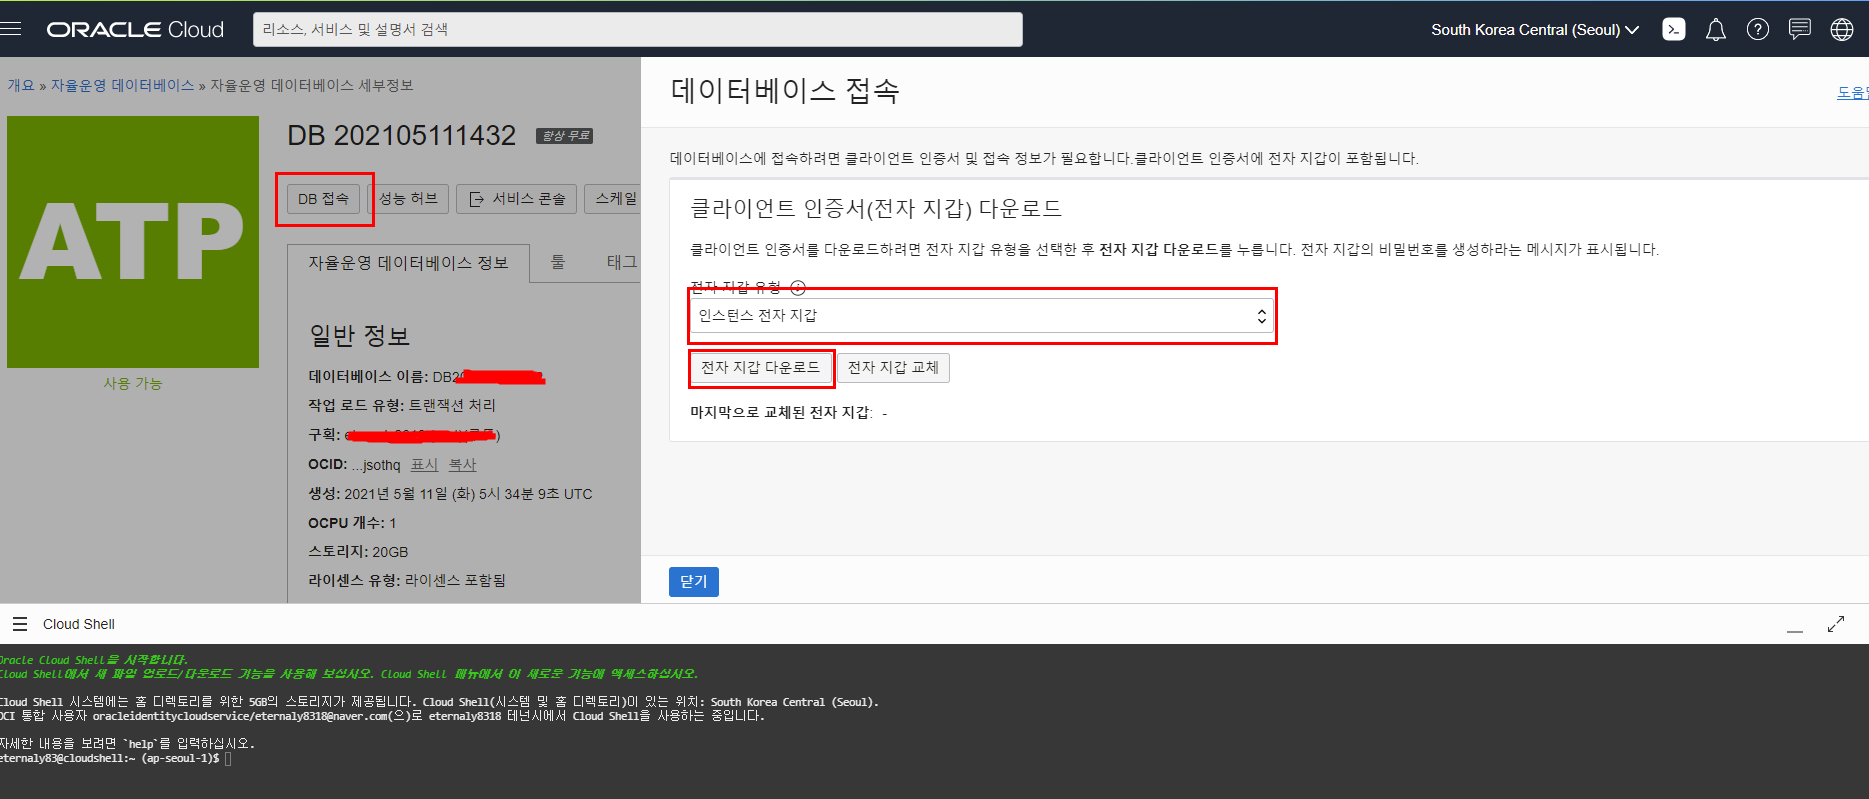Image resolution: width=1869 pixels, height=799 pixels.
Task: Click the 리소스, 서비스 search field
Action: click(638, 30)
